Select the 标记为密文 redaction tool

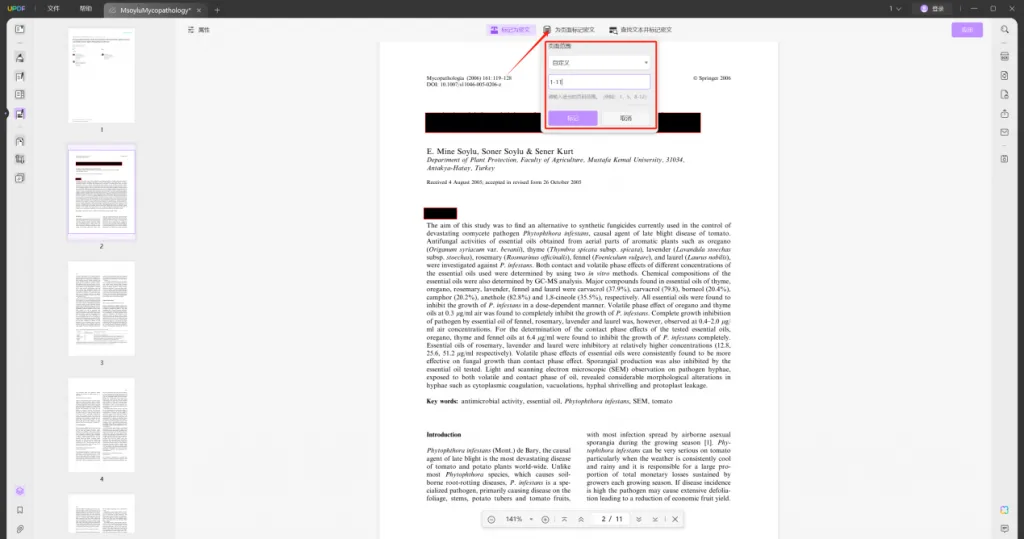click(x=511, y=30)
